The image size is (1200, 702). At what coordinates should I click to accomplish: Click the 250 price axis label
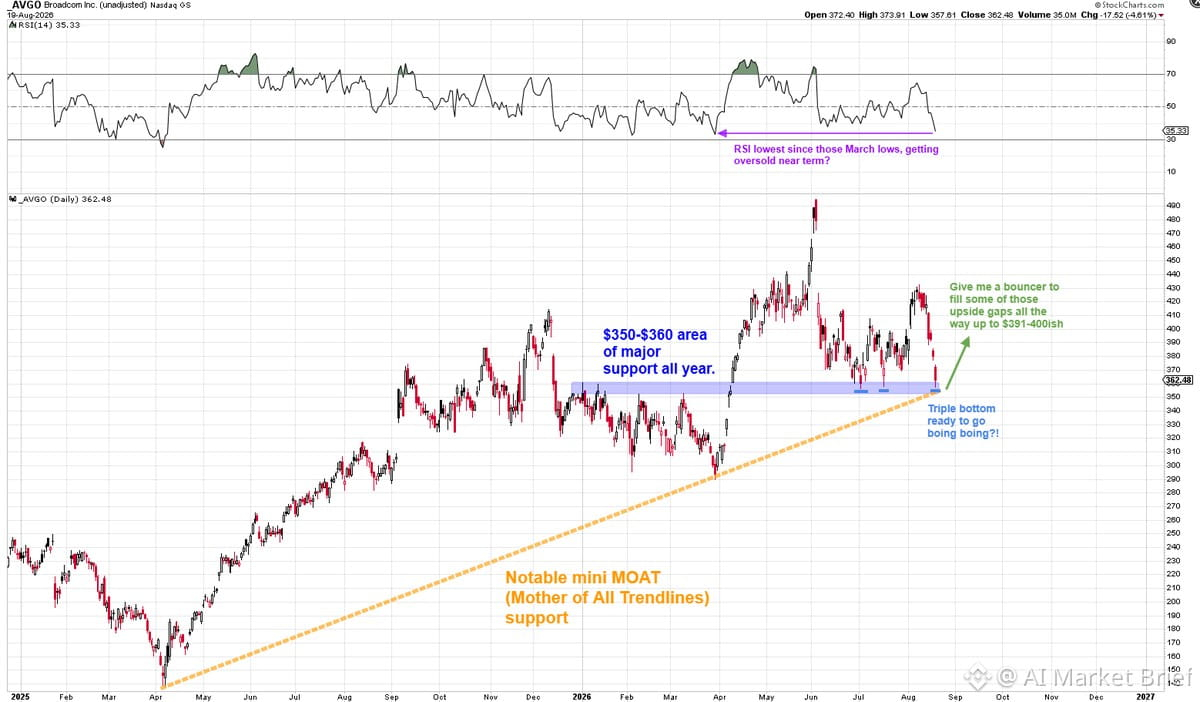(1172, 533)
